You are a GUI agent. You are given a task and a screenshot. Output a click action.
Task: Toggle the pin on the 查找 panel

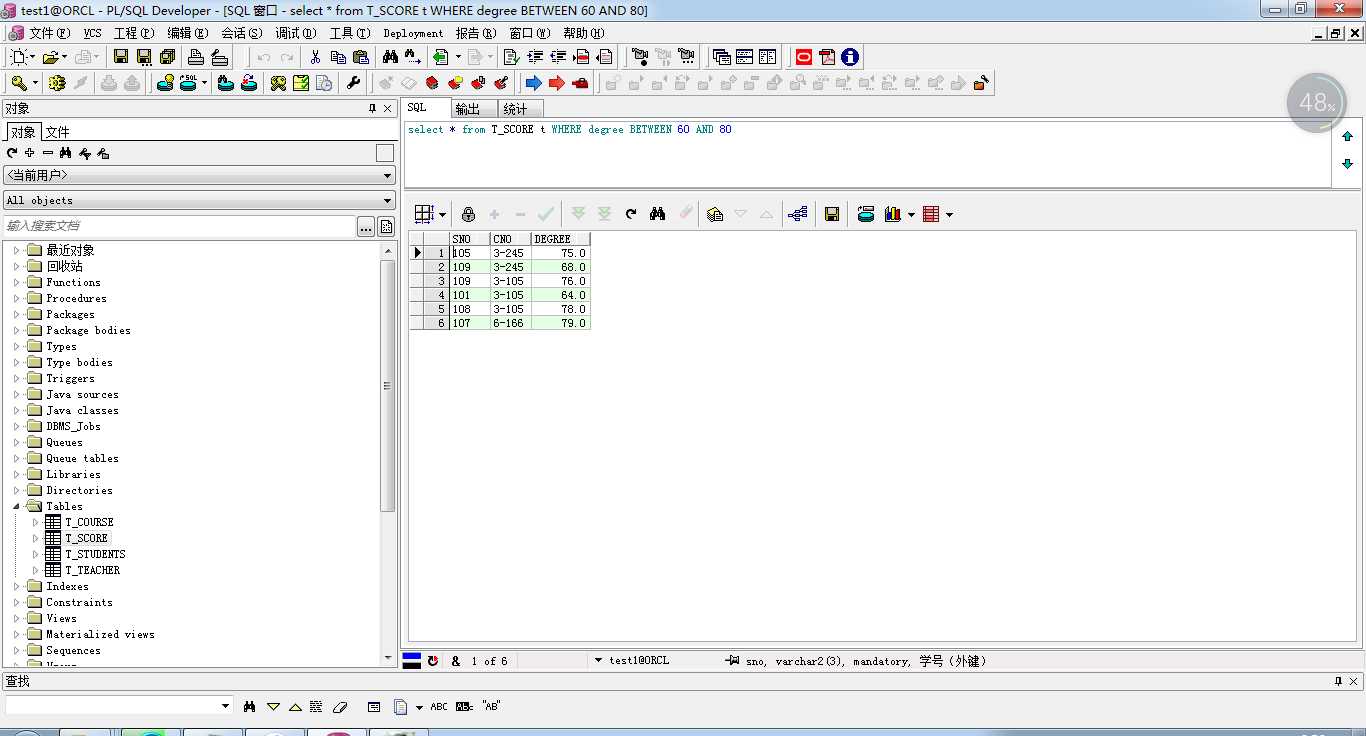pyautogui.click(x=1338, y=681)
